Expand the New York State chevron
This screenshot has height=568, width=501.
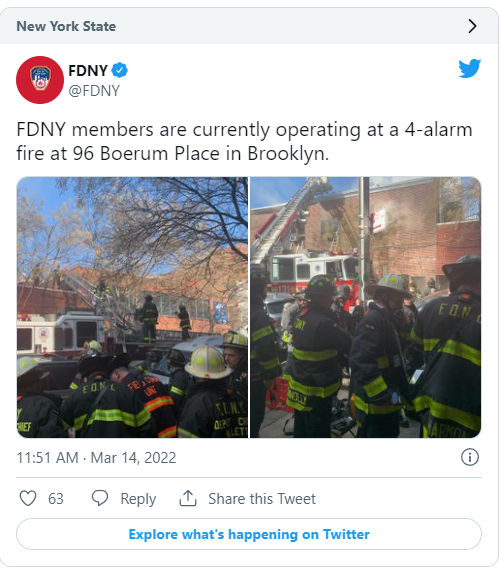(x=472, y=26)
